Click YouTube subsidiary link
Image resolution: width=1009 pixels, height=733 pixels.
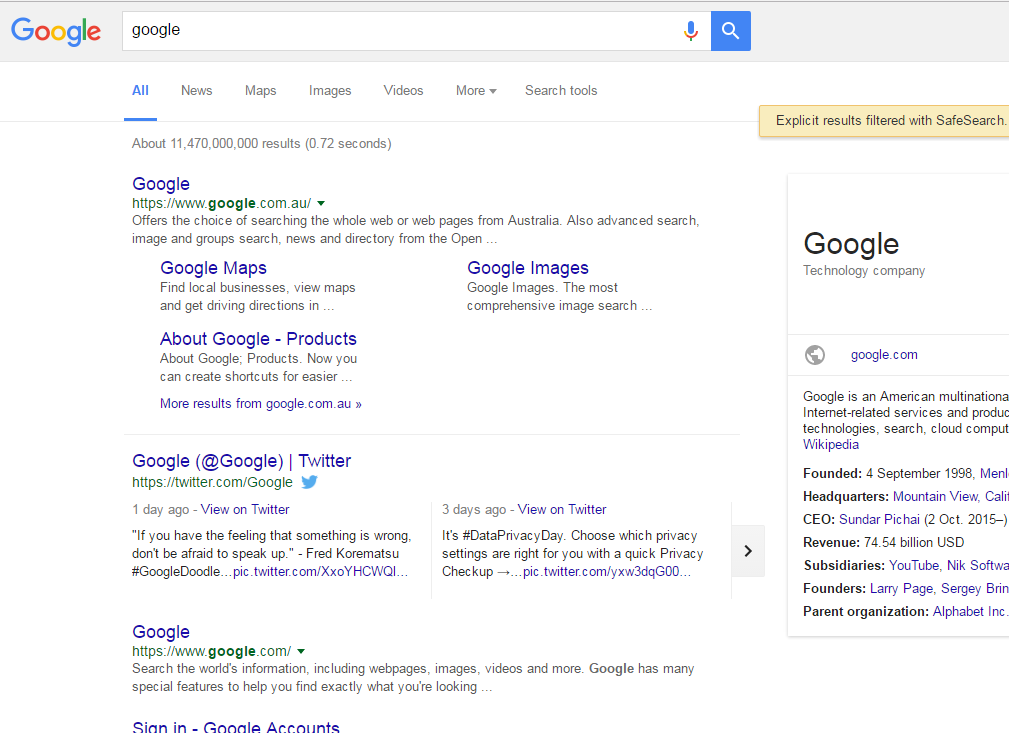(914, 566)
